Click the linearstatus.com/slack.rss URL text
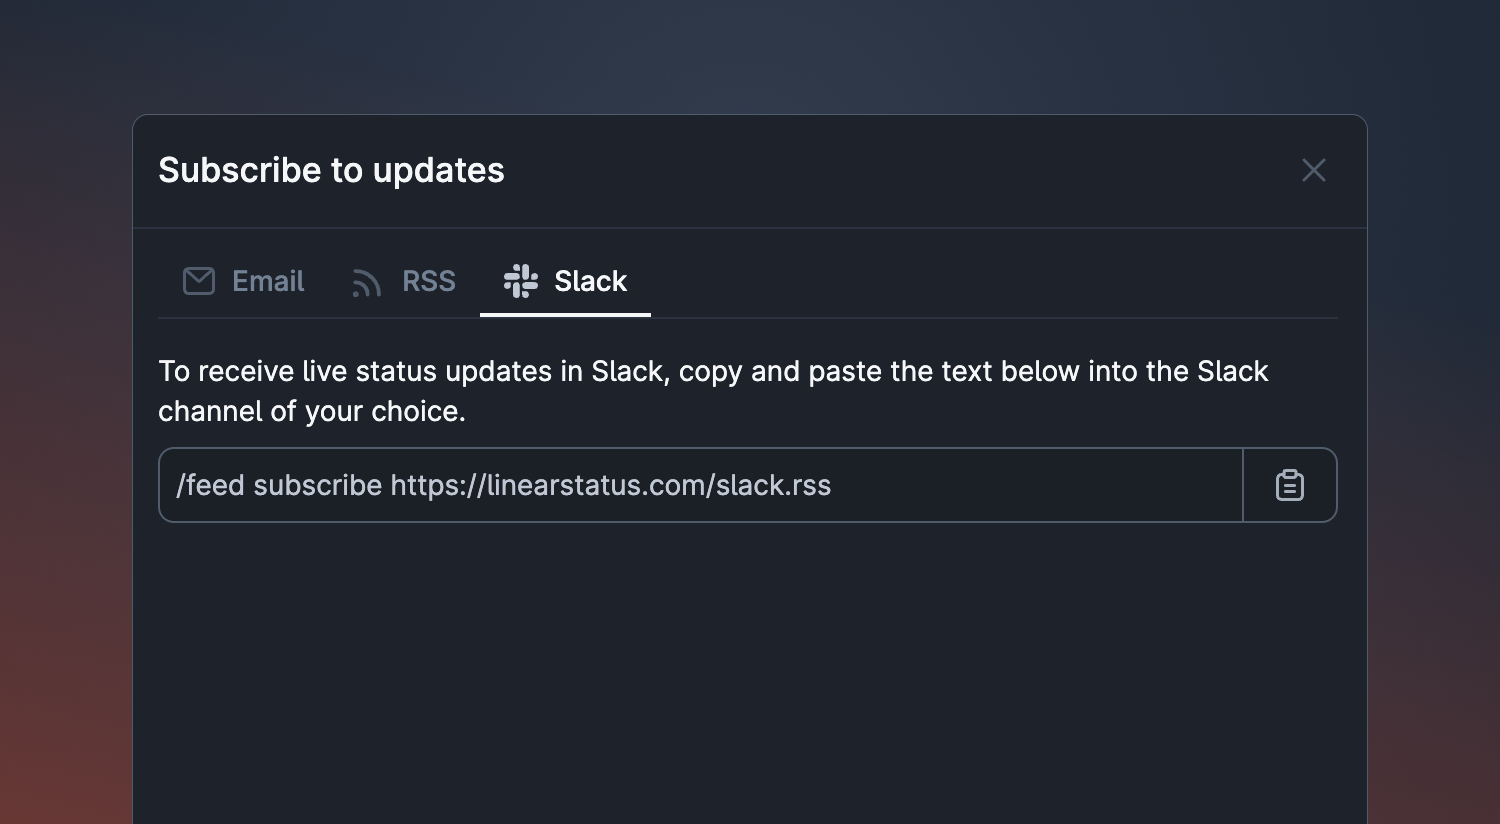 pos(611,485)
